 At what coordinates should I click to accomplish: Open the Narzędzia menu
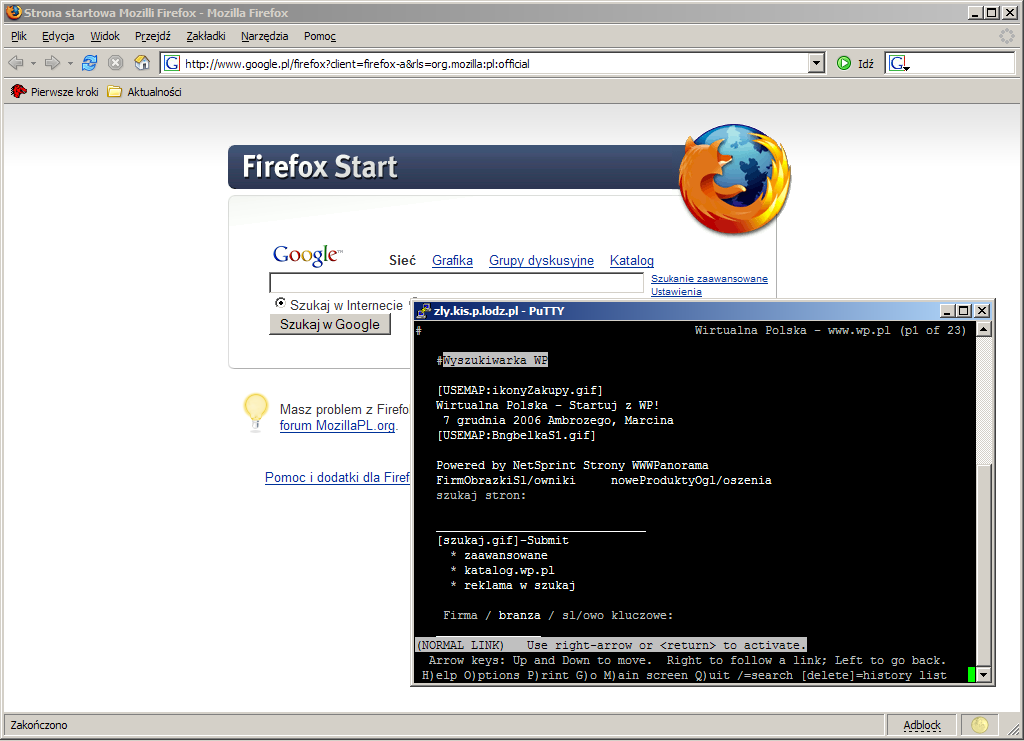264,36
